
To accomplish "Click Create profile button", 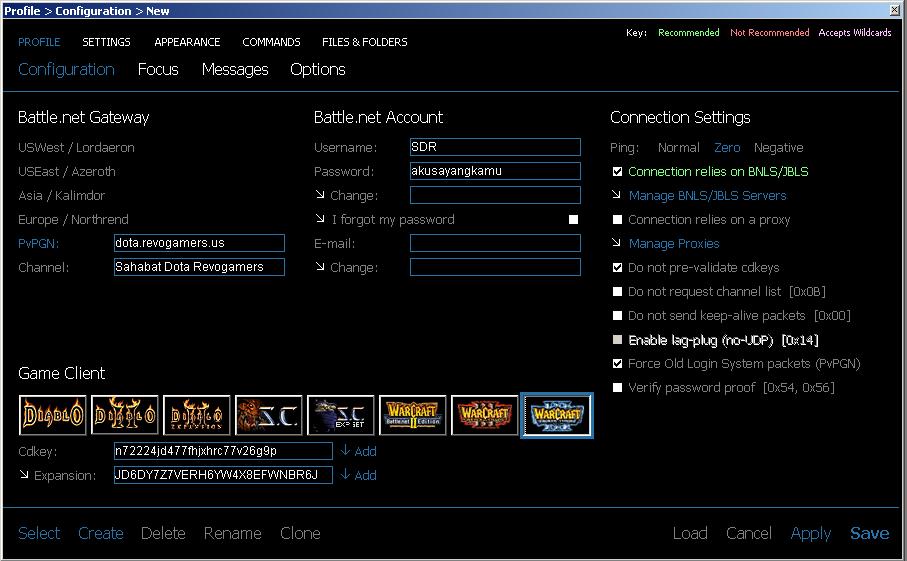I will (101, 533).
